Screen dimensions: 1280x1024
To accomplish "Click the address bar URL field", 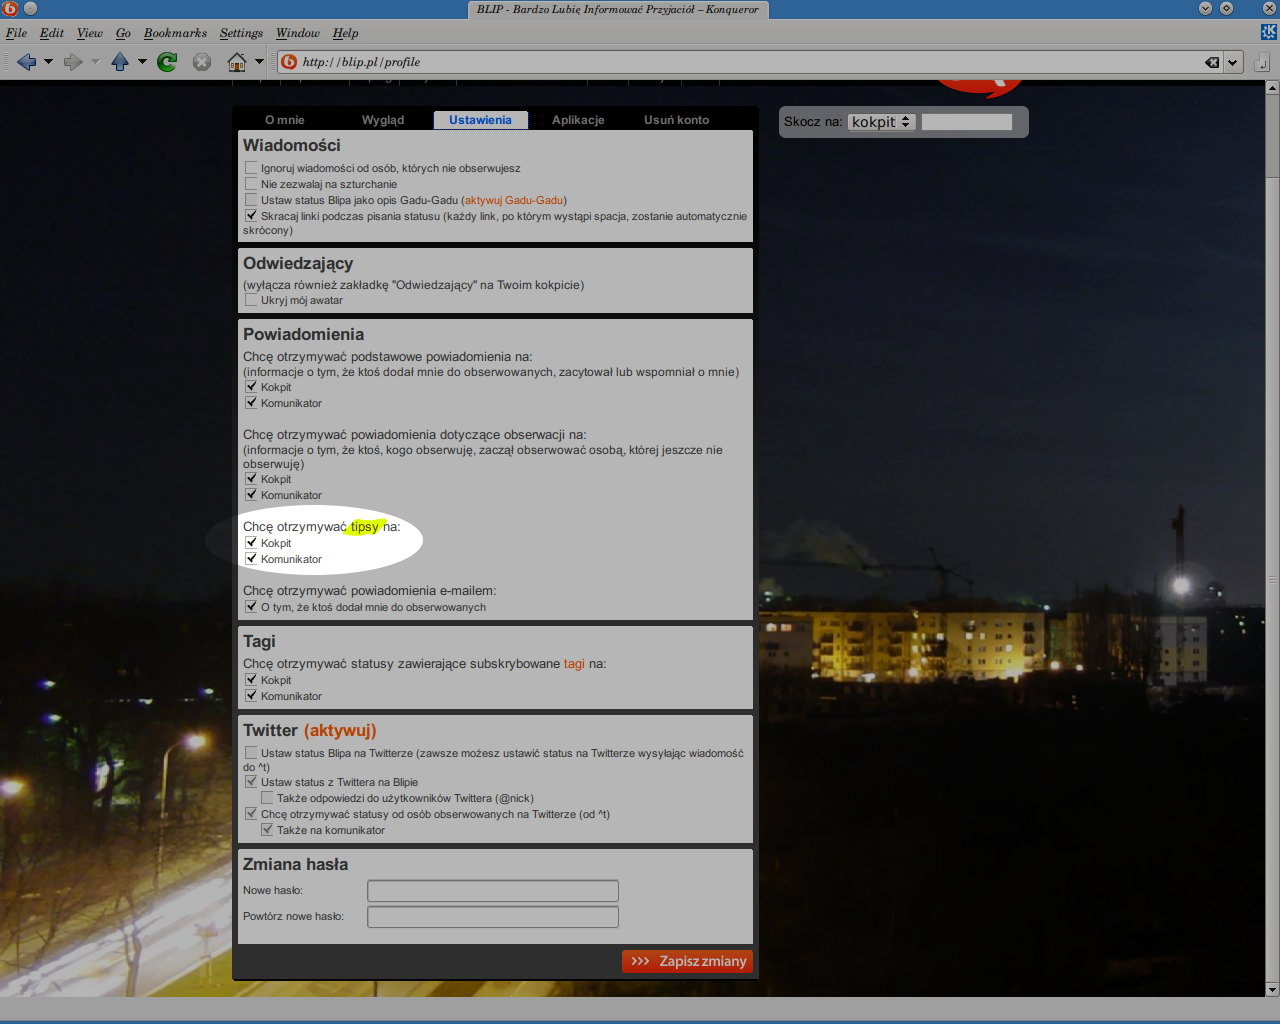I will pyautogui.click(x=750, y=62).
